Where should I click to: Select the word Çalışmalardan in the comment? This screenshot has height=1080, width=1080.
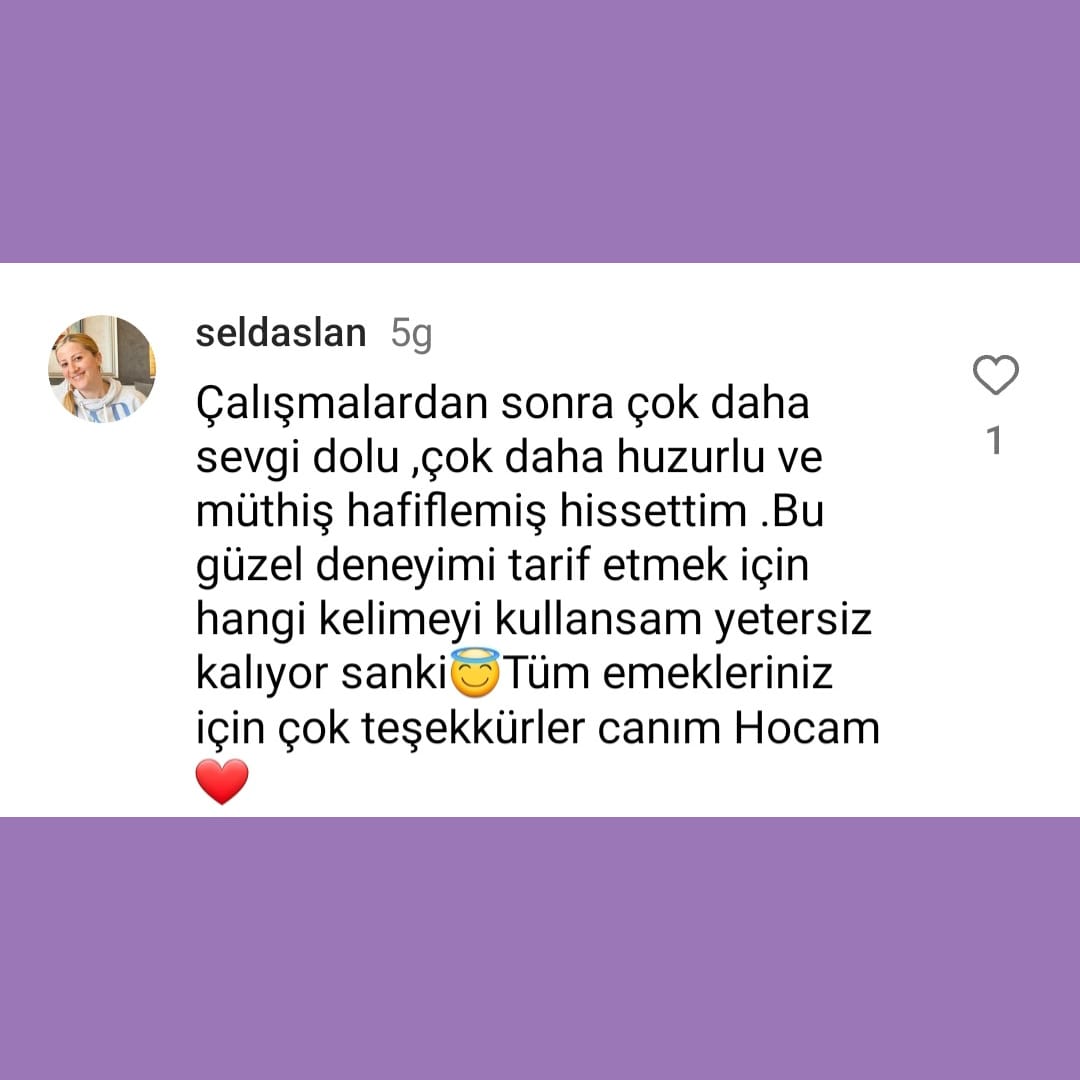pyautogui.click(x=342, y=404)
